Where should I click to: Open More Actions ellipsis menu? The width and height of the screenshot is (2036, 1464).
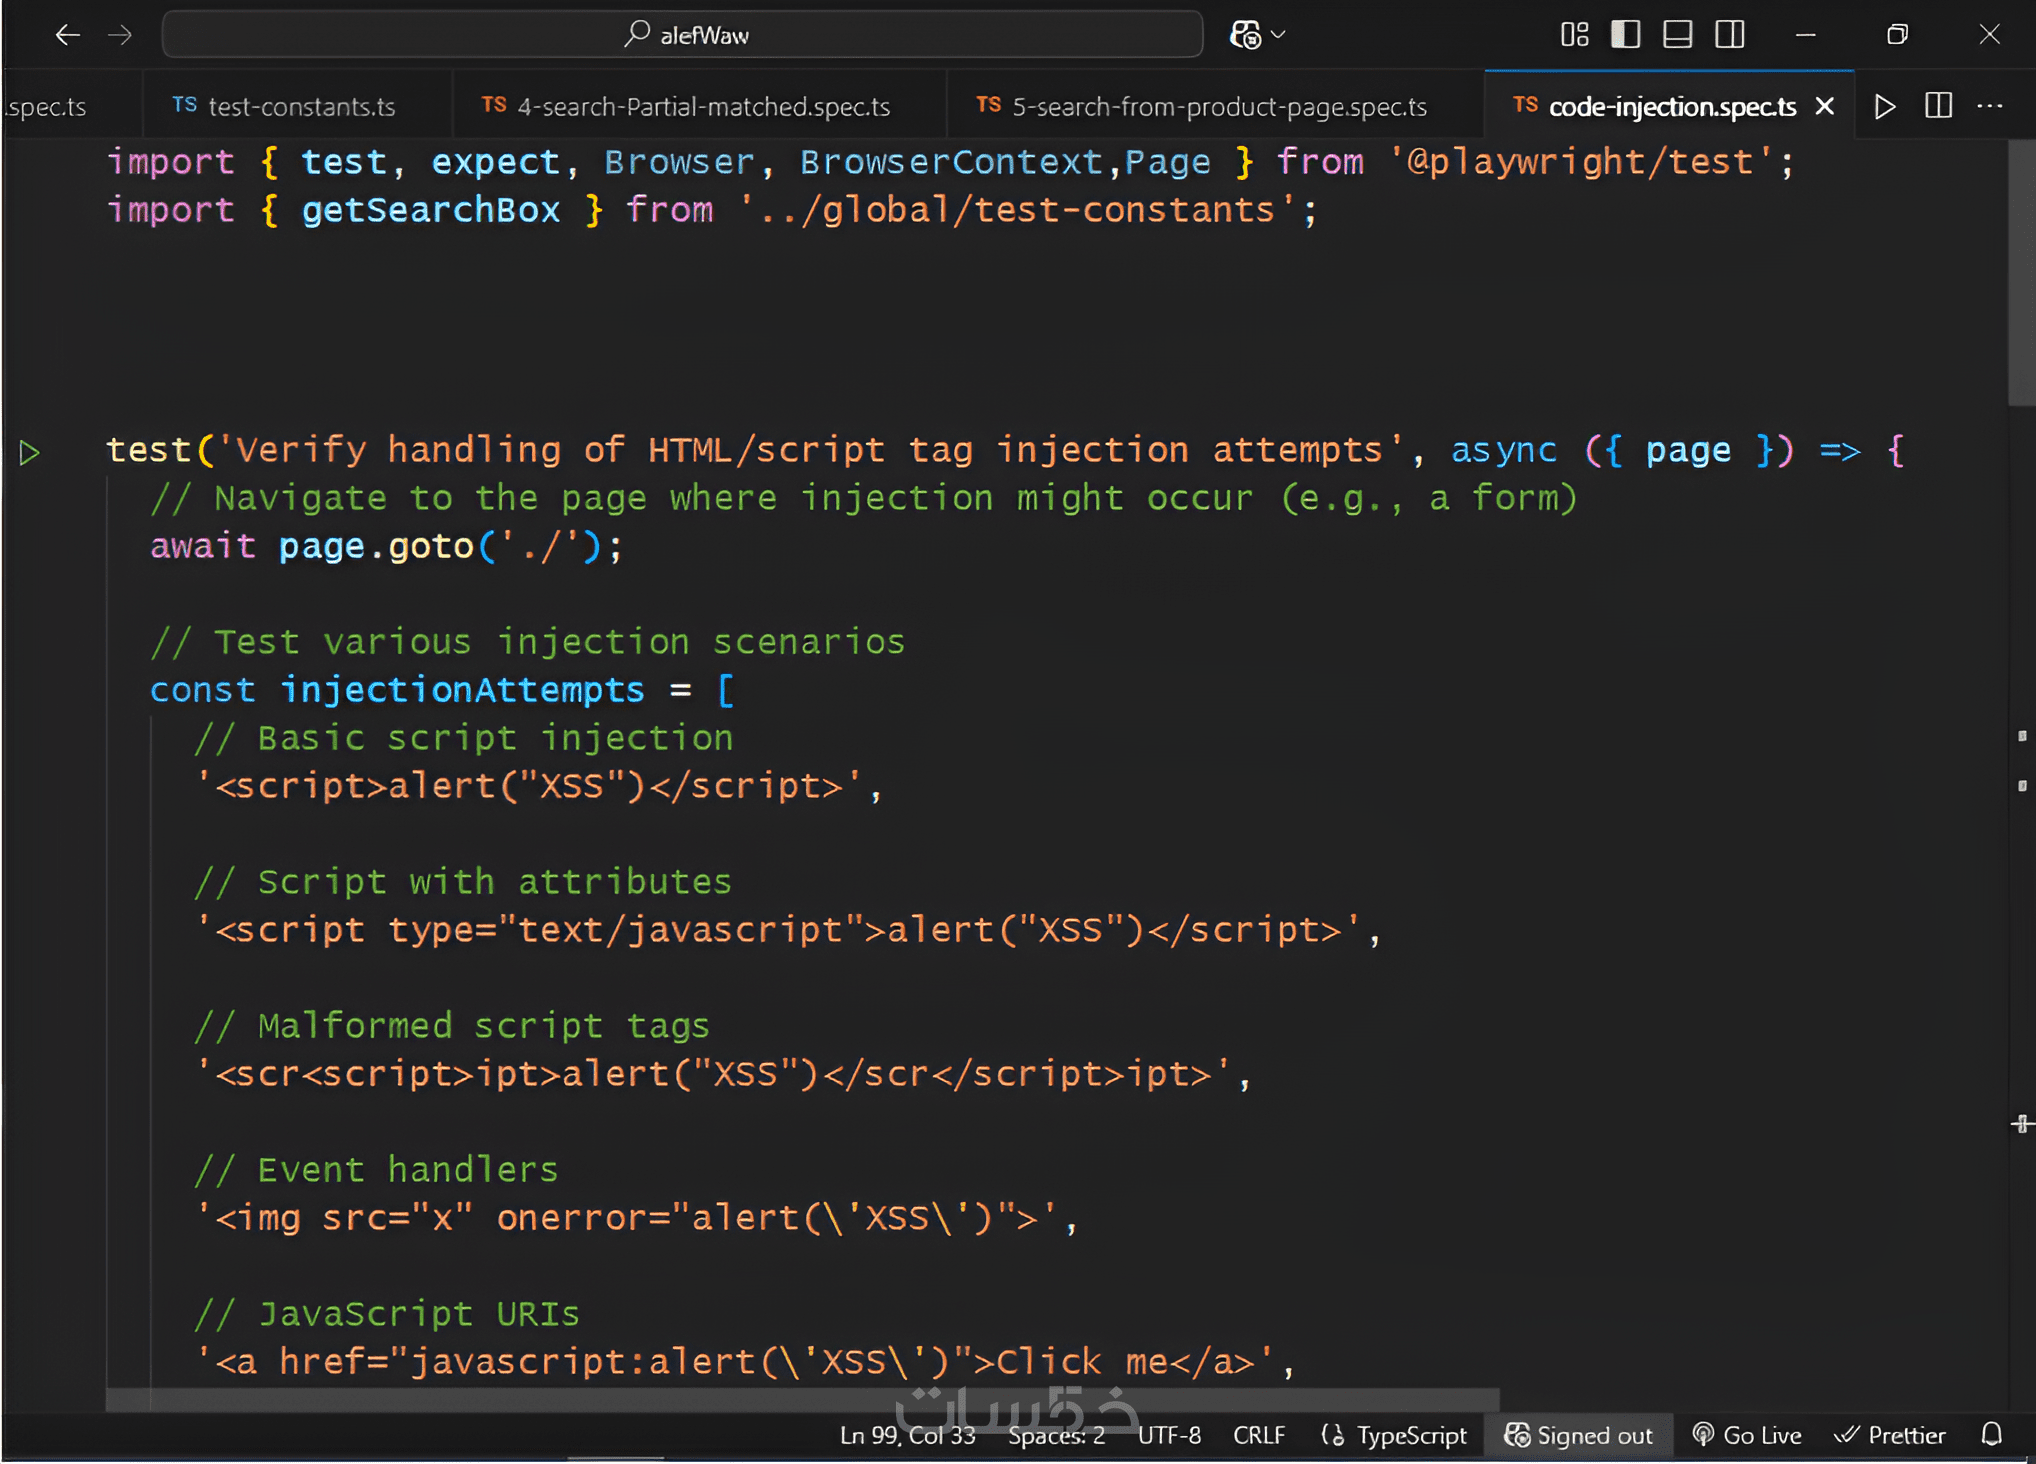click(x=1990, y=106)
